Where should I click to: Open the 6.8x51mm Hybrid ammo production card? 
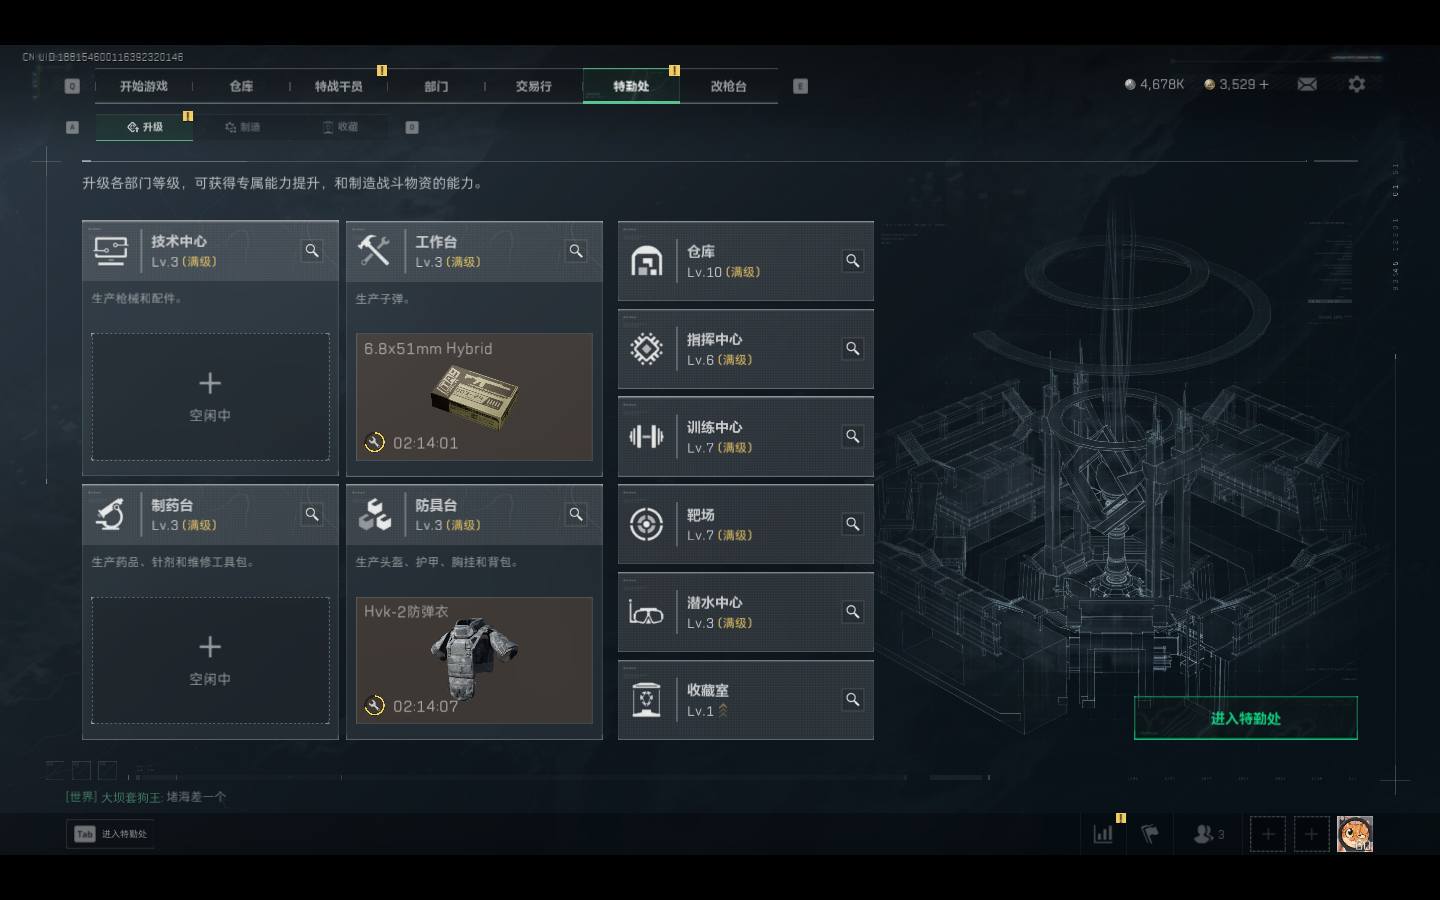click(474, 397)
